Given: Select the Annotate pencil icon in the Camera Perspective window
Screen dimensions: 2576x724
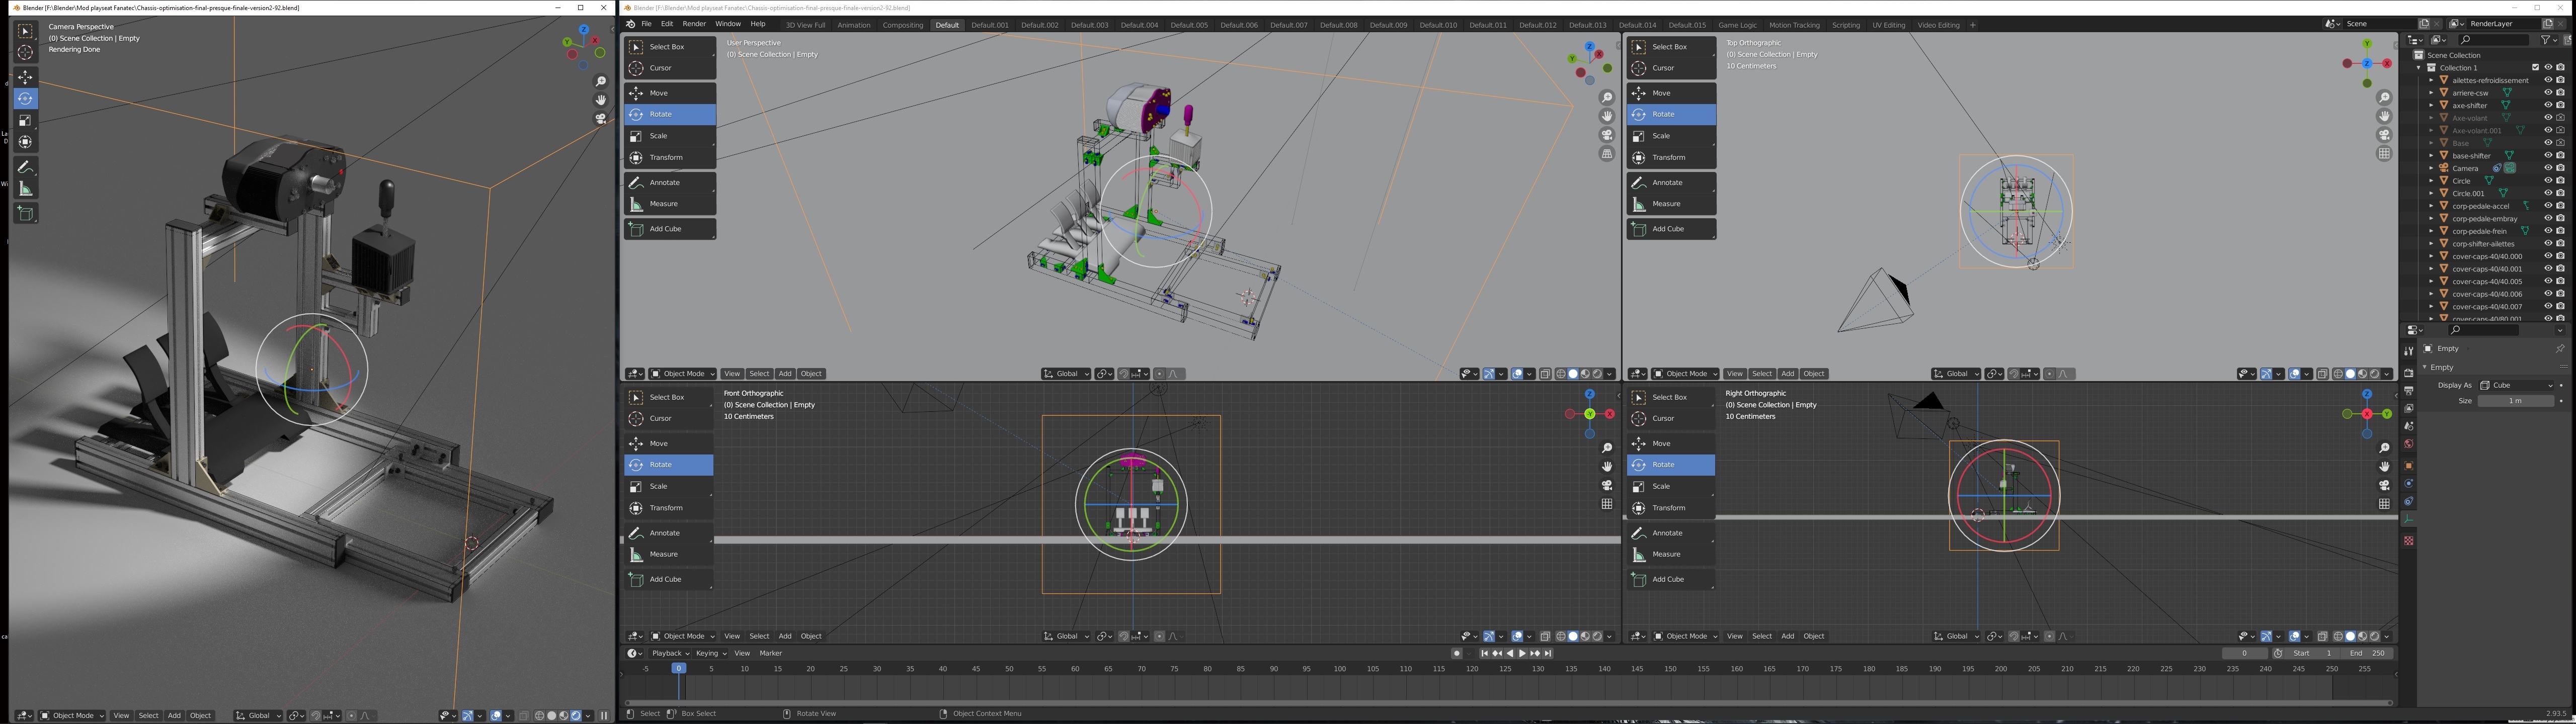Looking at the screenshot, I should [x=25, y=167].
